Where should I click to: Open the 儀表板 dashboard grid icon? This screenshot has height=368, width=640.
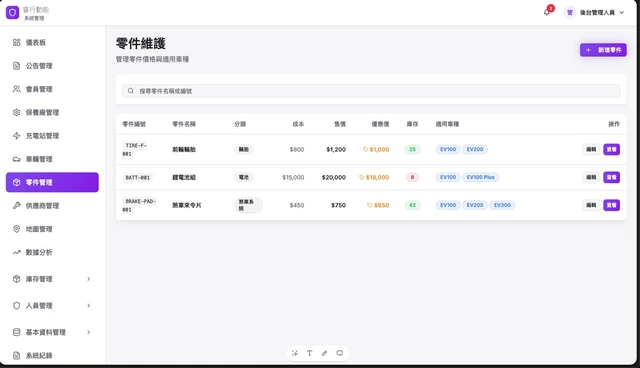[16, 42]
